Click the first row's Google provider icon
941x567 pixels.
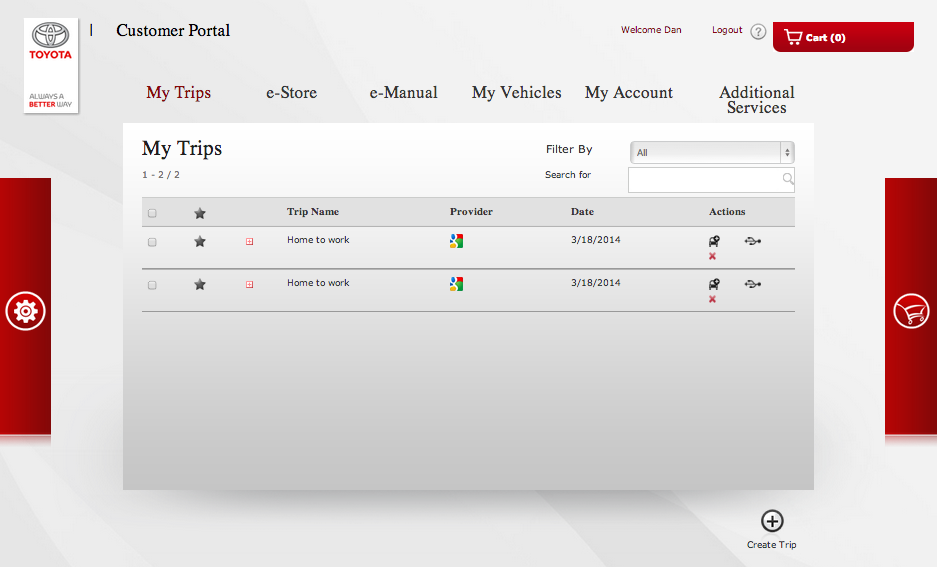[x=456, y=241]
